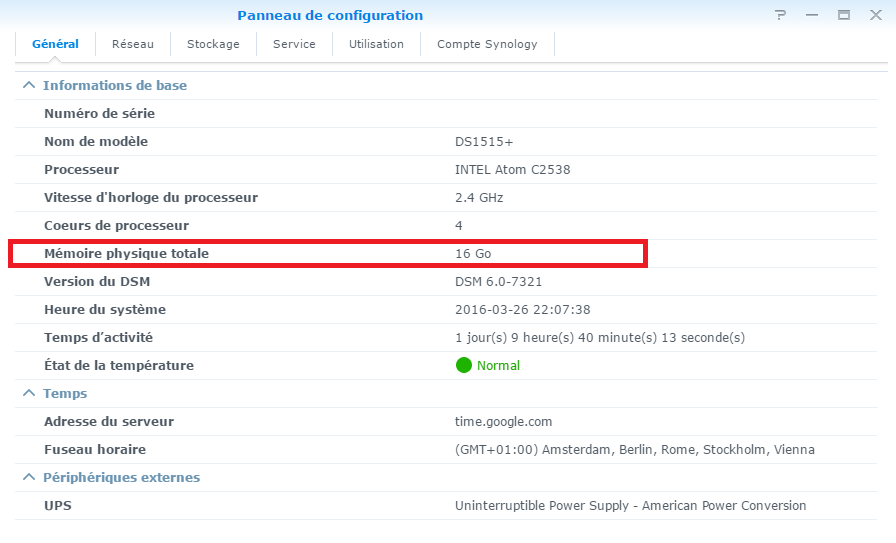The image size is (896, 543).
Task: Click the help question mark icon
Action: 781,16
